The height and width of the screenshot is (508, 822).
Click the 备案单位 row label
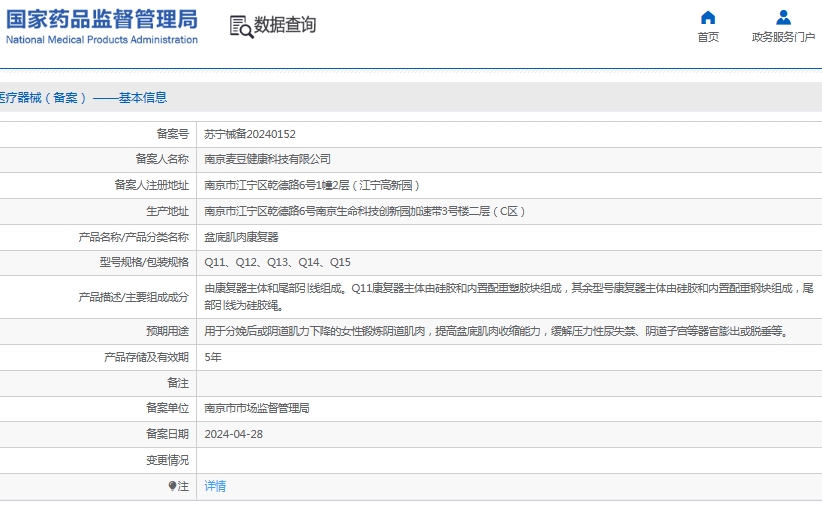167,408
